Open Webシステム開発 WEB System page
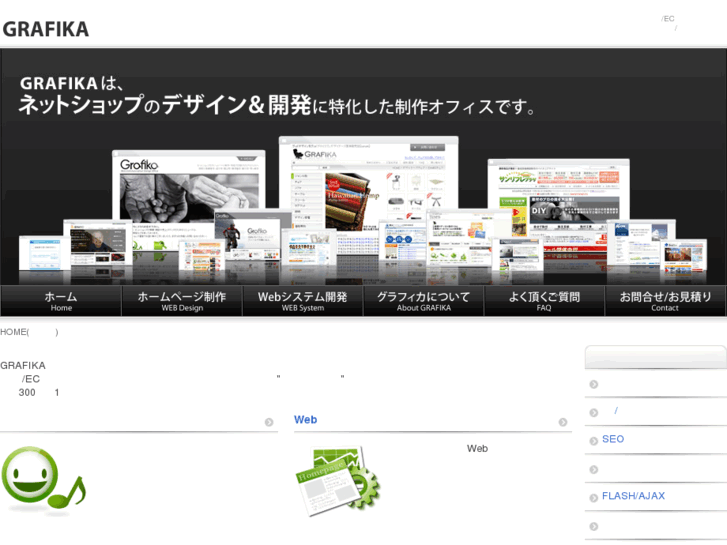The image size is (727, 545). [303, 301]
